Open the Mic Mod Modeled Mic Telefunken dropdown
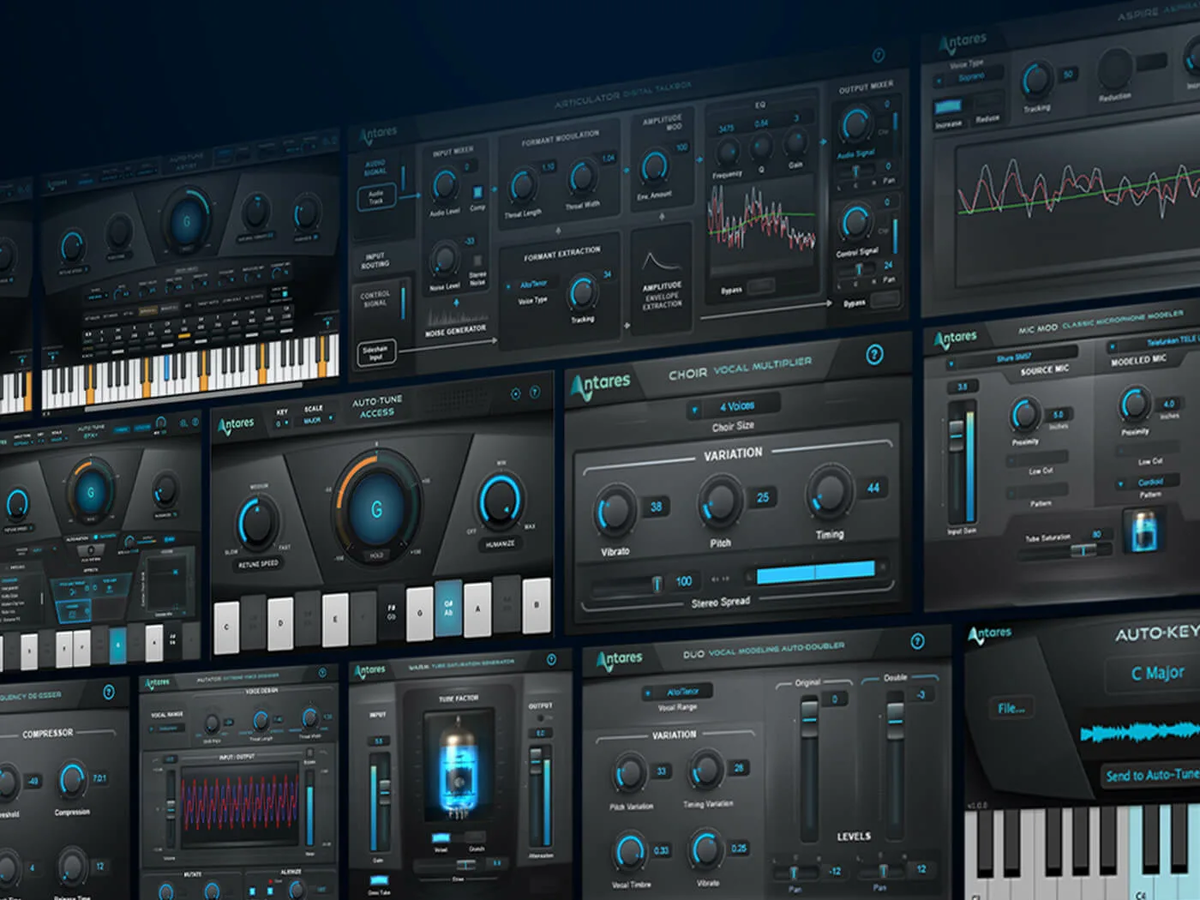Image resolution: width=1200 pixels, height=900 pixels. [x=1154, y=343]
